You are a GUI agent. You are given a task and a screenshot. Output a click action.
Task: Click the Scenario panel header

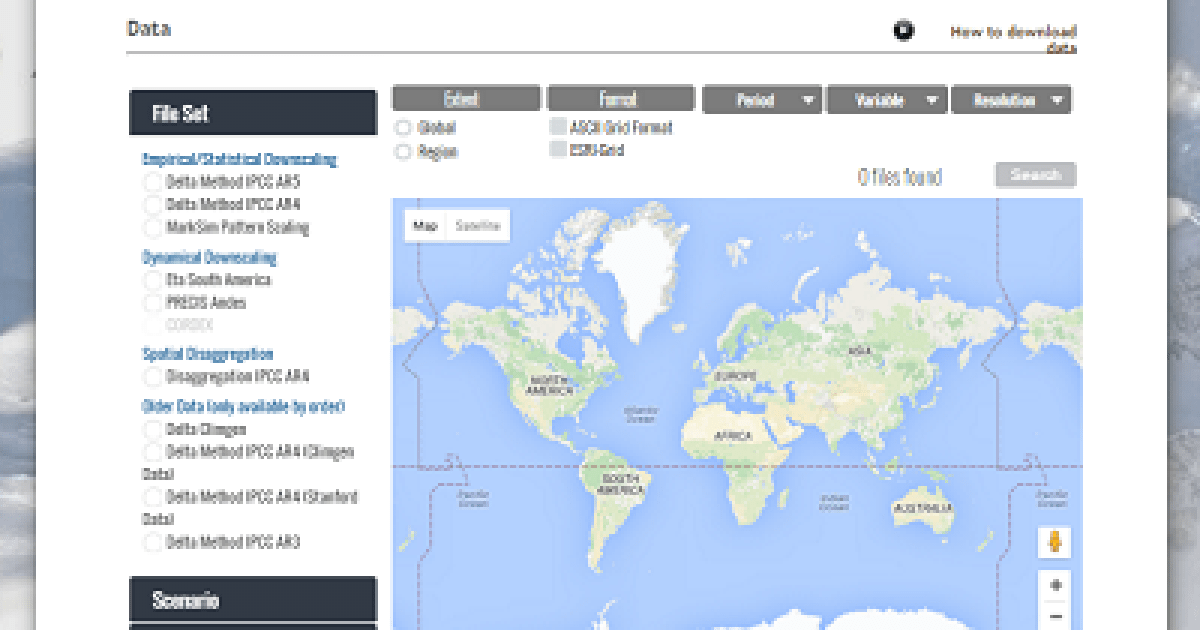253,600
